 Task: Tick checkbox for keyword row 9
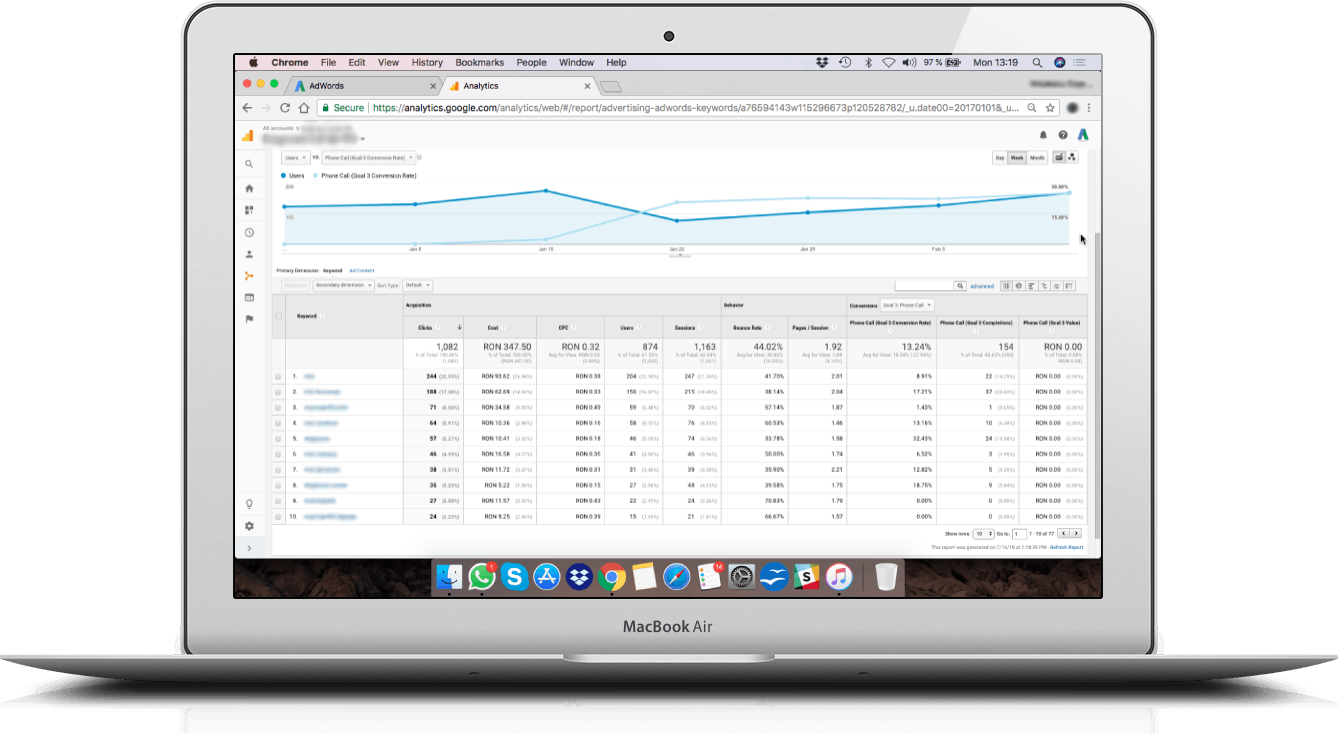[278, 501]
